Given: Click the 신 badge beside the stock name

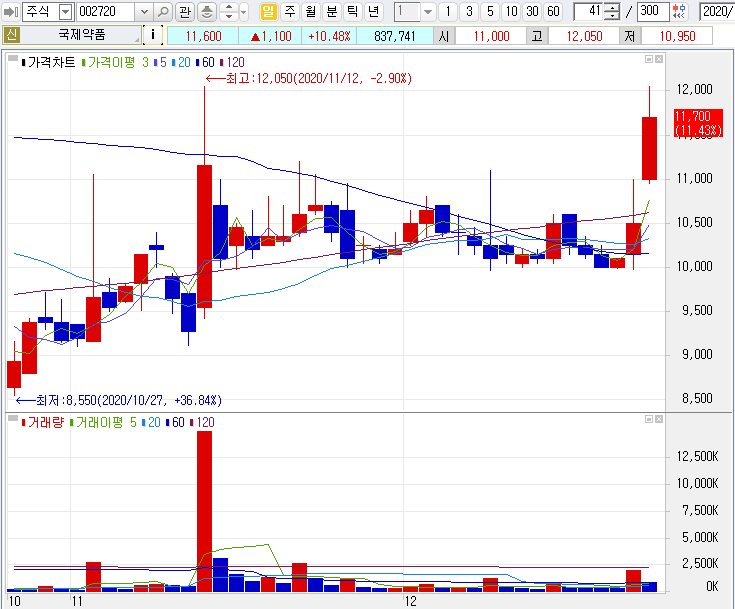Looking at the screenshot, I should [12, 35].
